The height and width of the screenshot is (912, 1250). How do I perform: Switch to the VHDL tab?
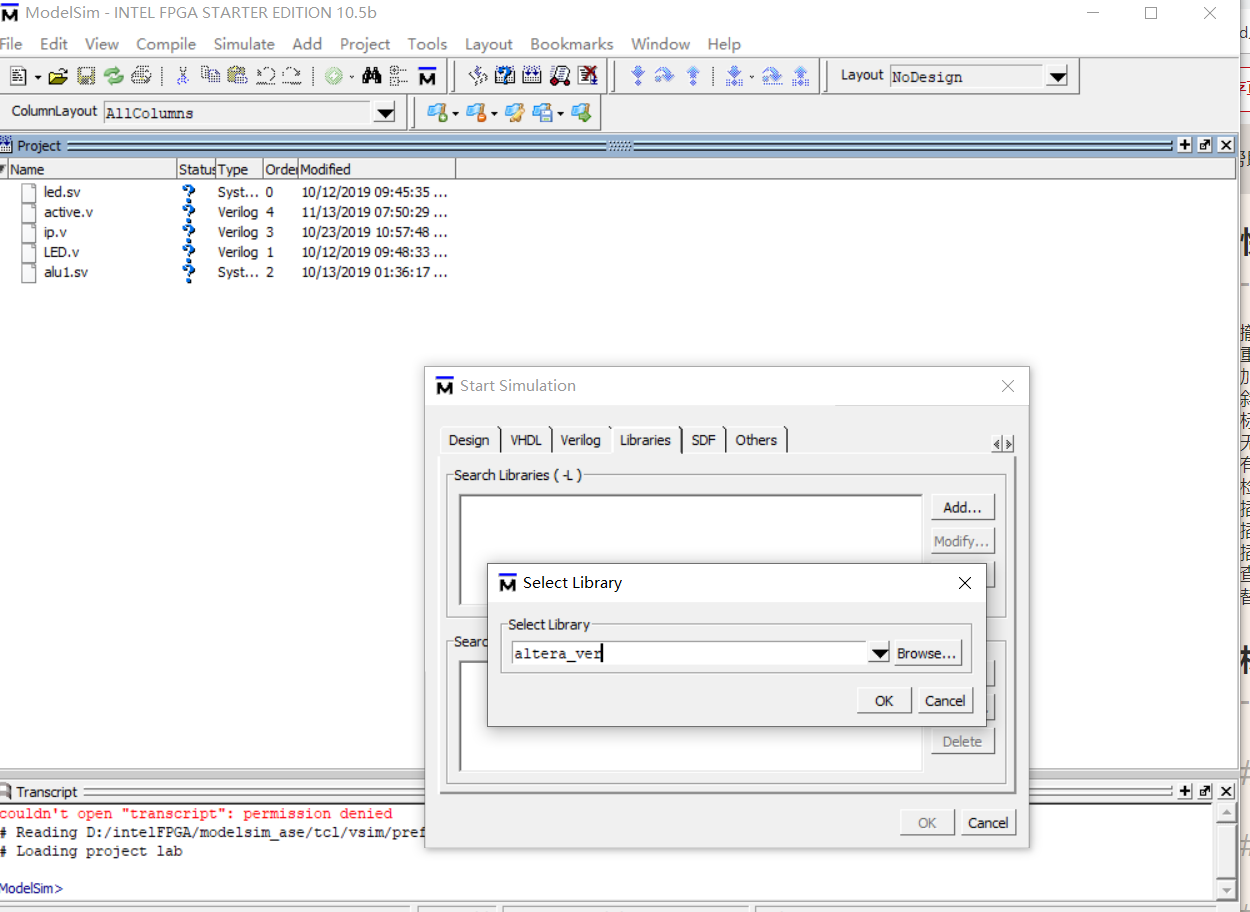(x=526, y=440)
